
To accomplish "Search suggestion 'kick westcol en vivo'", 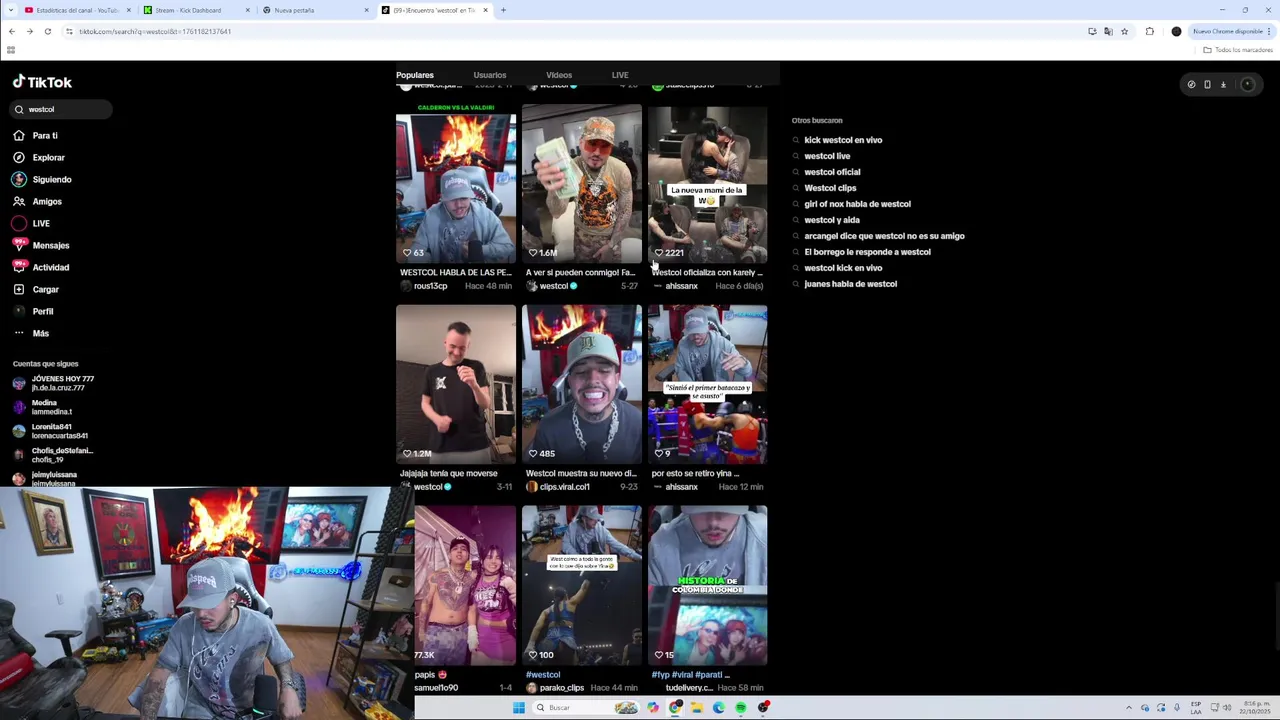I will tap(843, 140).
